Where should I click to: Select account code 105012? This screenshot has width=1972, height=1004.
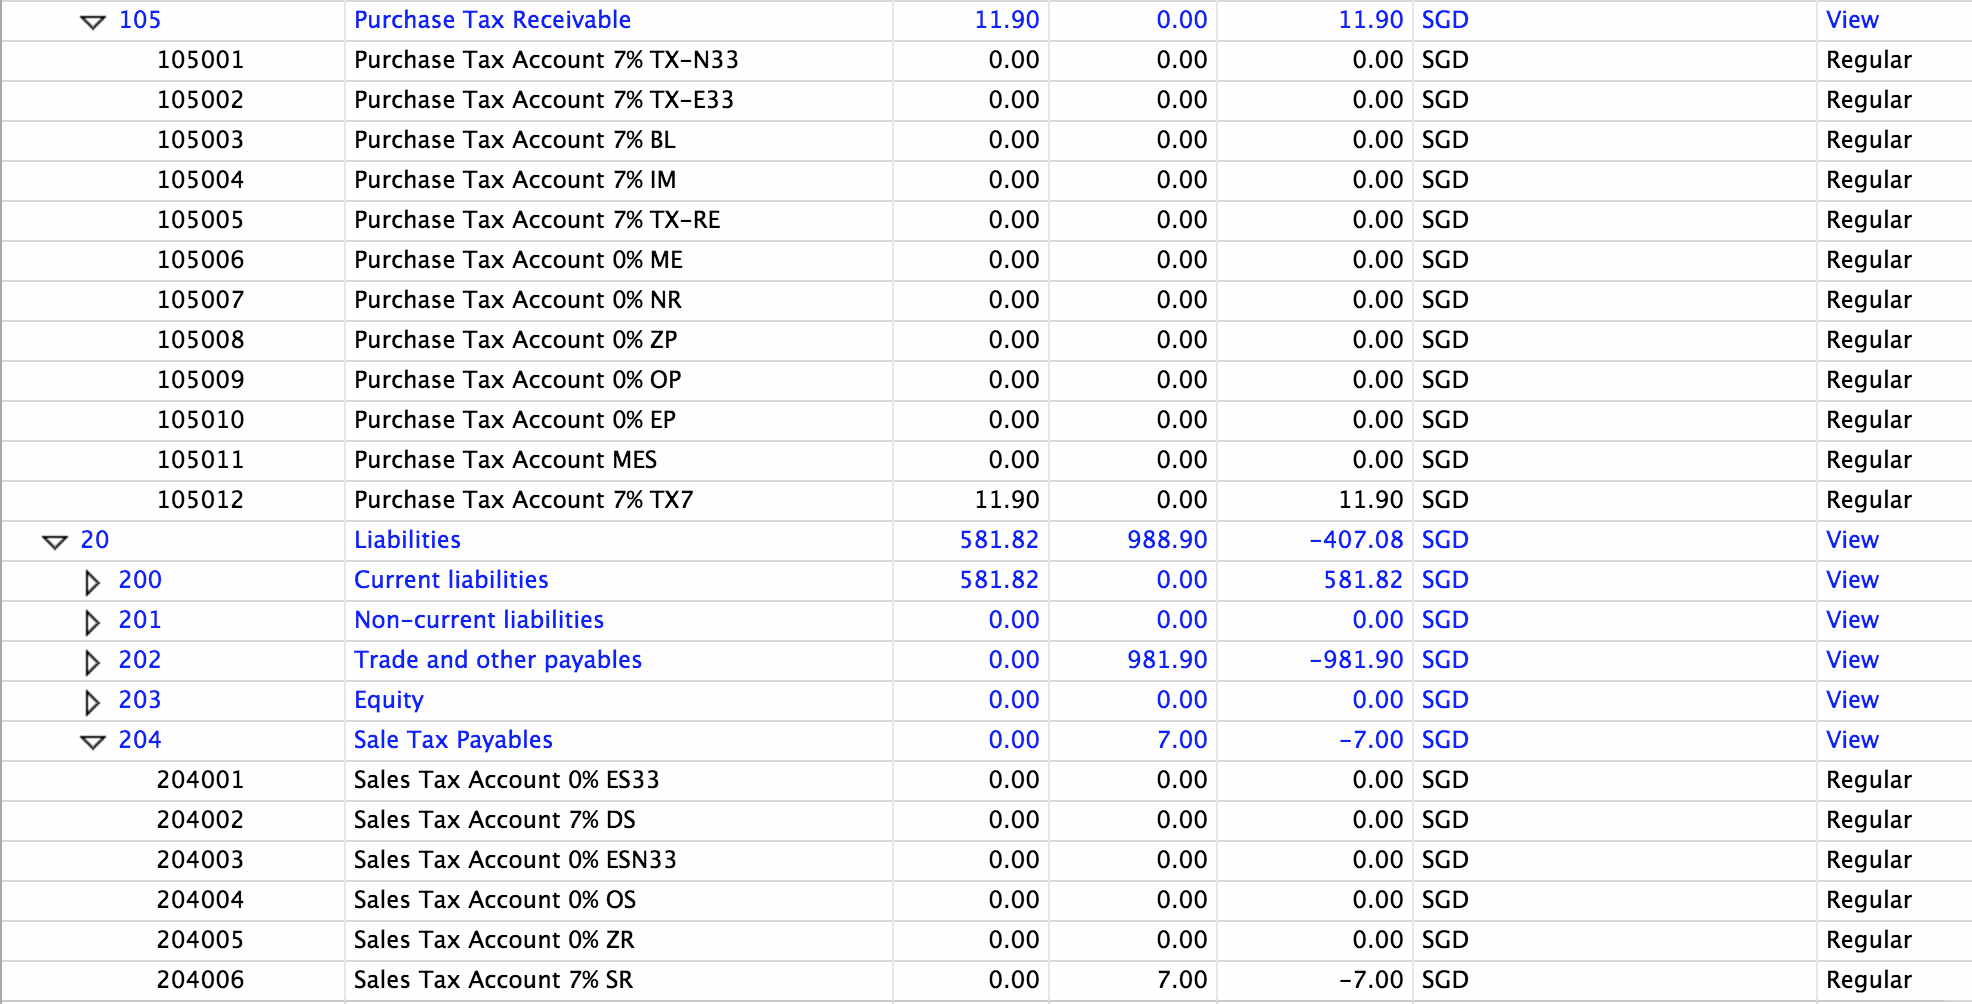coord(200,500)
